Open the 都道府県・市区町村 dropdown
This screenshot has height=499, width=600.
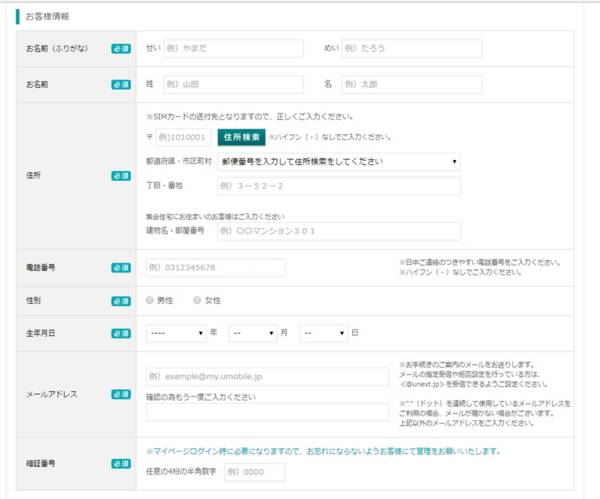click(339, 161)
